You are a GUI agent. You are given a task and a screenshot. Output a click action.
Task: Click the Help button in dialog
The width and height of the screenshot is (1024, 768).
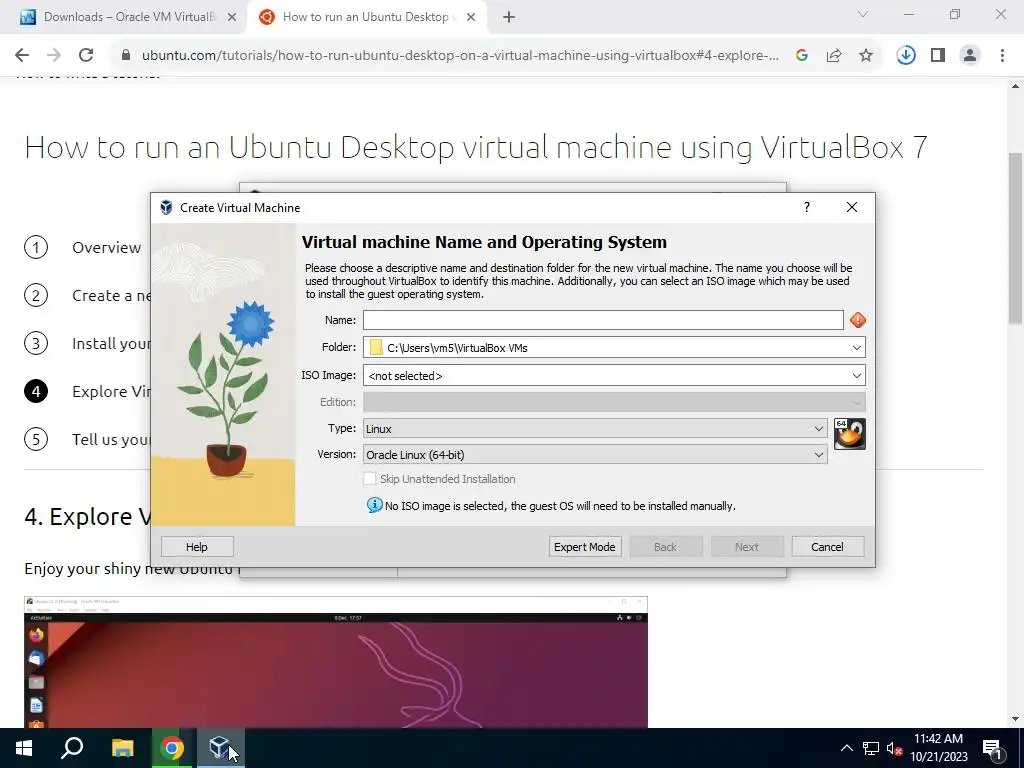(x=197, y=547)
